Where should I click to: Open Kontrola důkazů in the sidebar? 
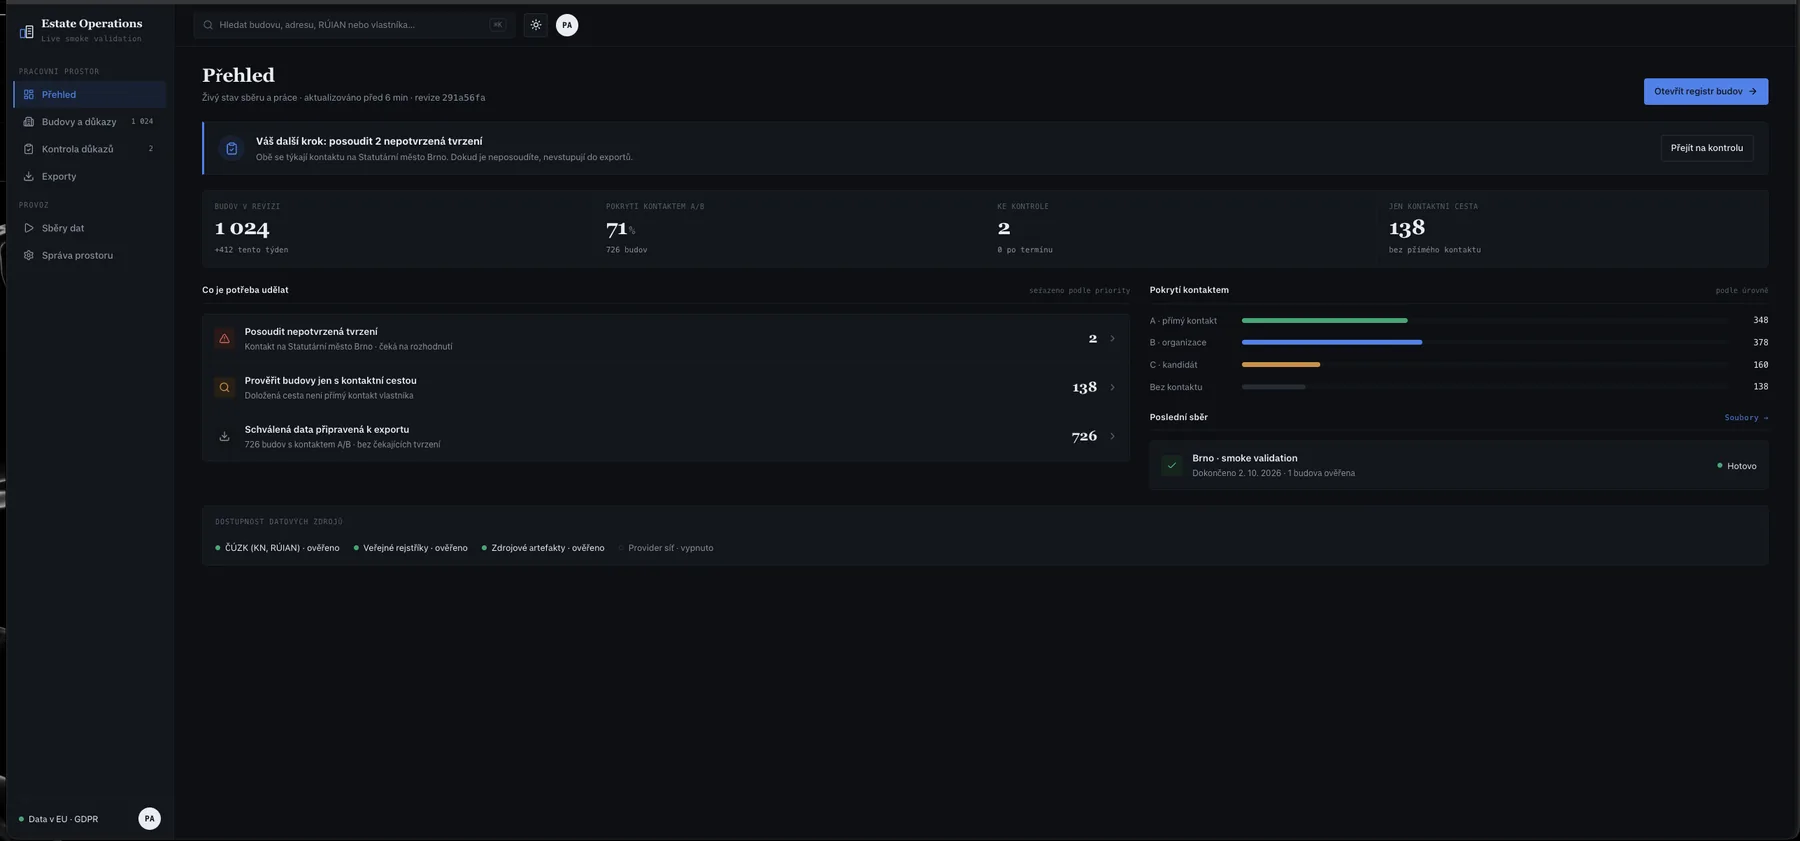(x=90, y=149)
